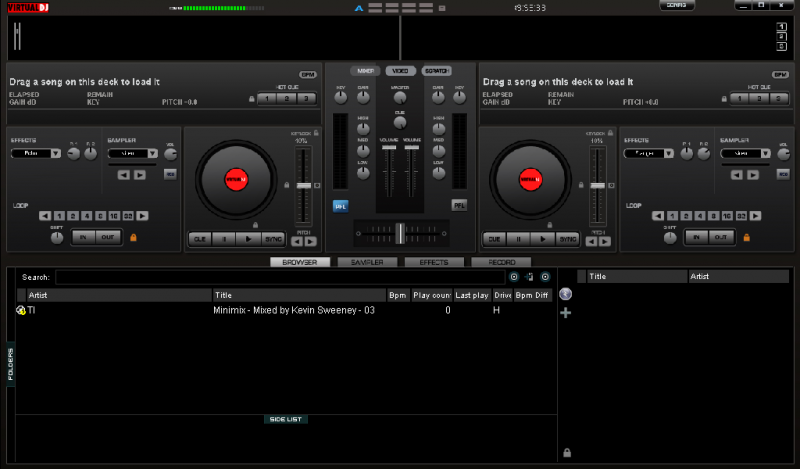Image resolution: width=800 pixels, height=469 pixels.
Task: Click the left deck BPM button
Action: (308, 75)
